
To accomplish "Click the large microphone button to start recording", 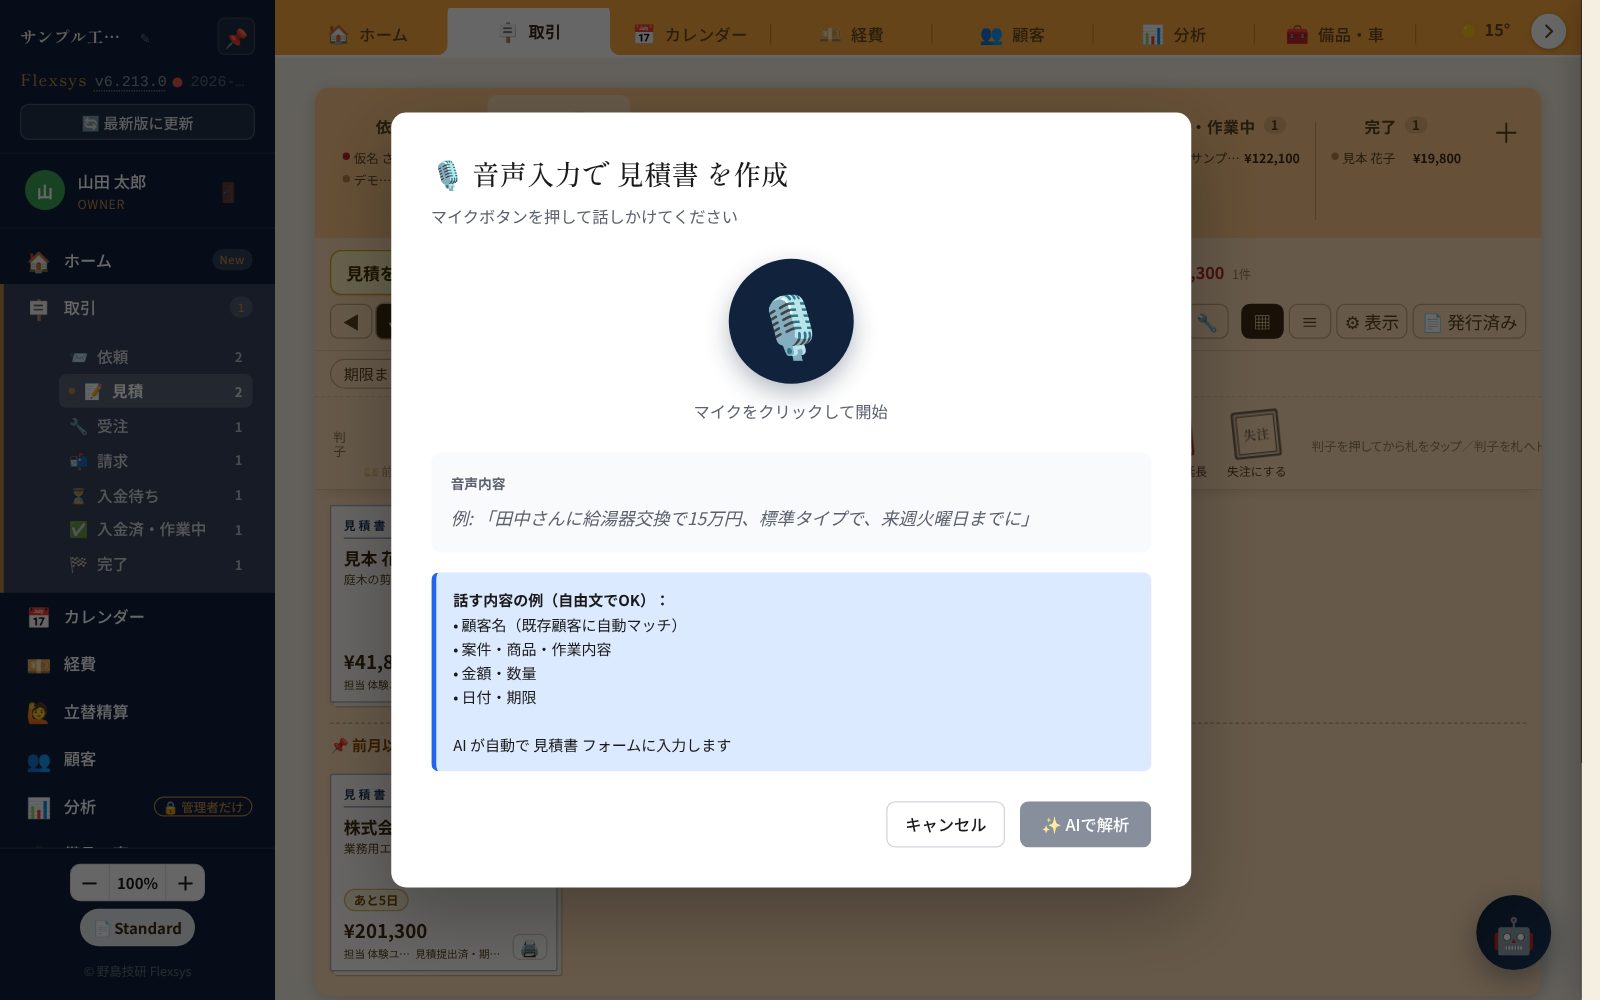I will click(x=790, y=321).
